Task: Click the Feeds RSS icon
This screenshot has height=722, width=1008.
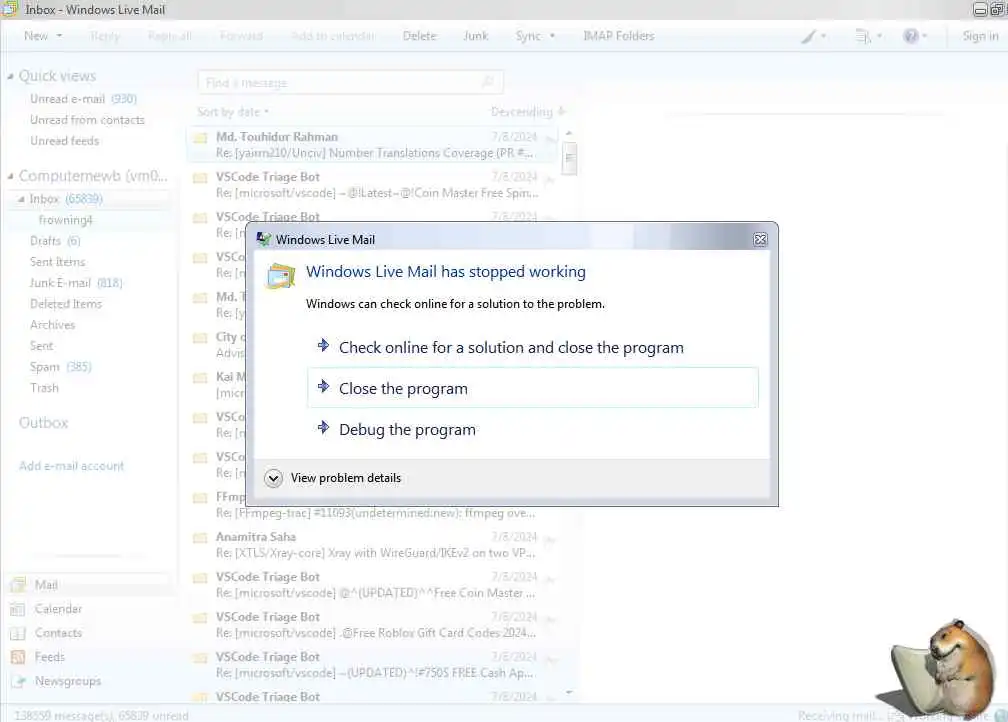Action: (18, 657)
